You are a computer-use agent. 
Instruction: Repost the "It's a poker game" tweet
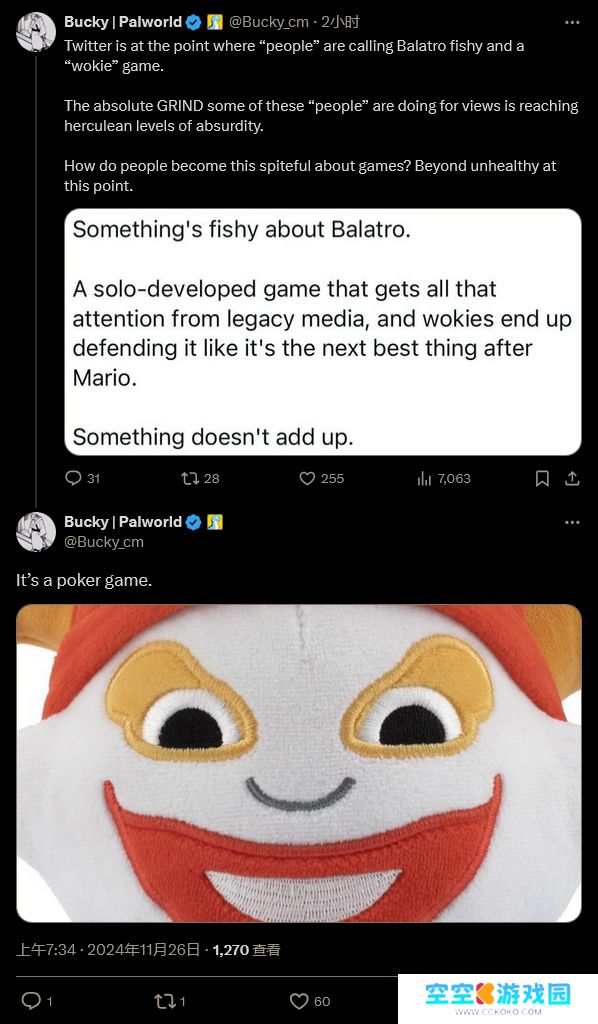click(163, 1000)
